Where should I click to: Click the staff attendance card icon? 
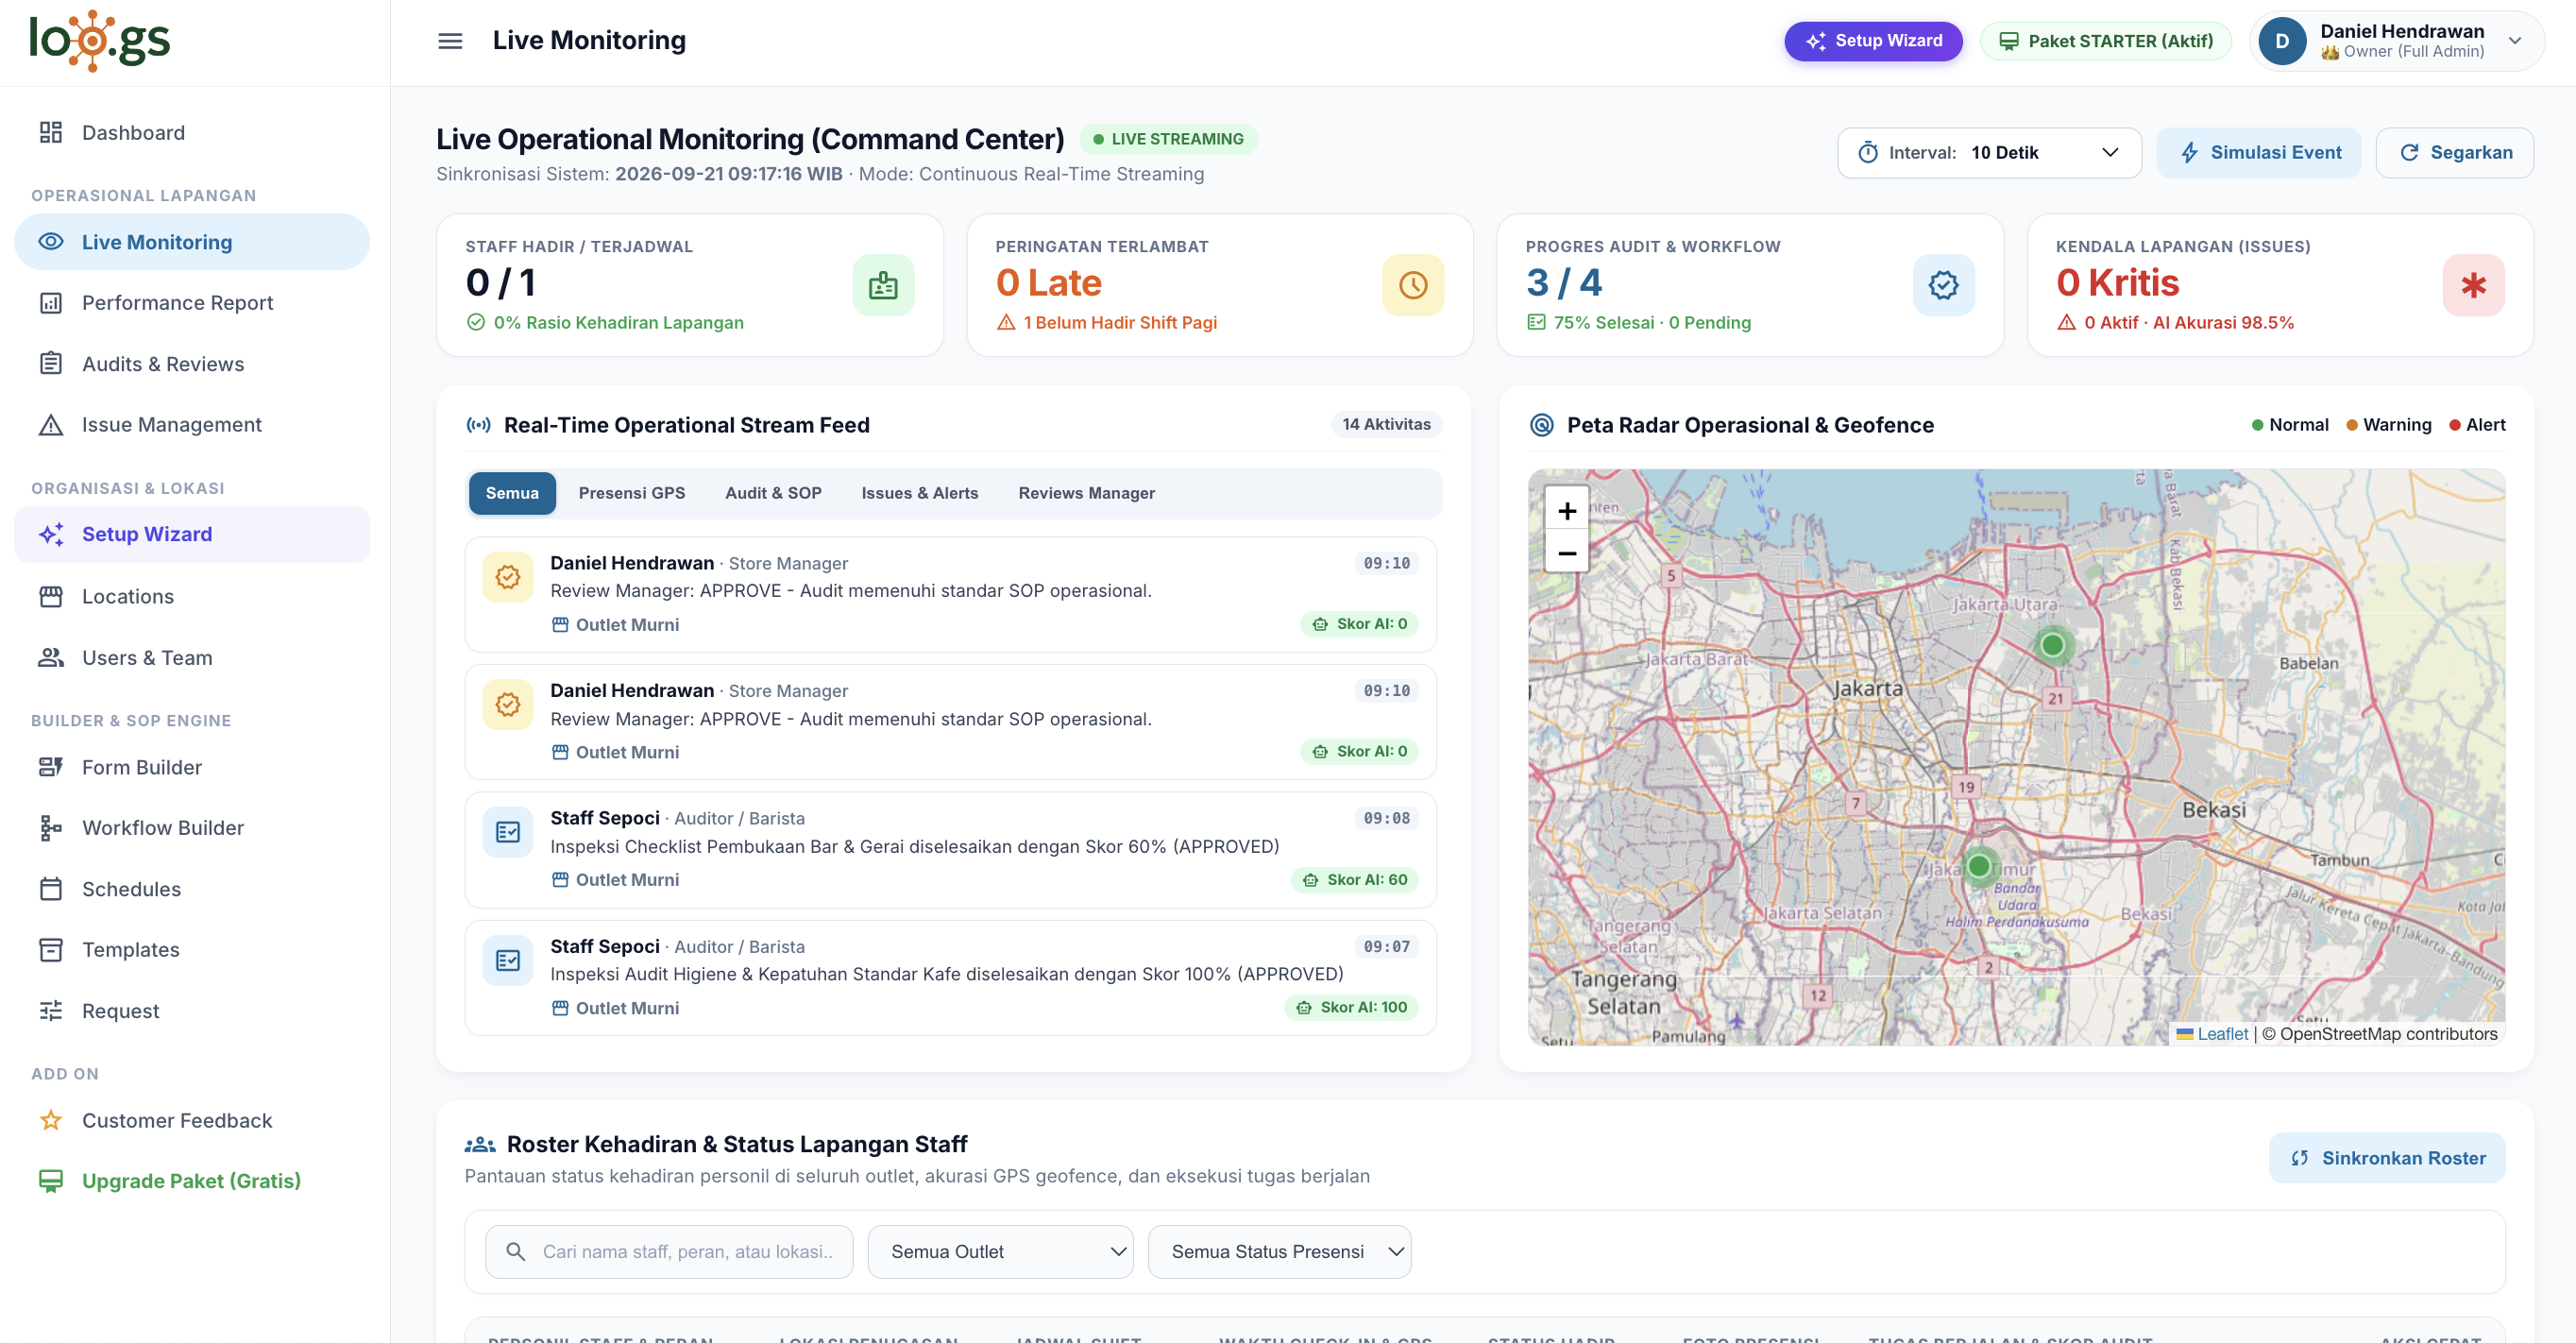point(883,285)
